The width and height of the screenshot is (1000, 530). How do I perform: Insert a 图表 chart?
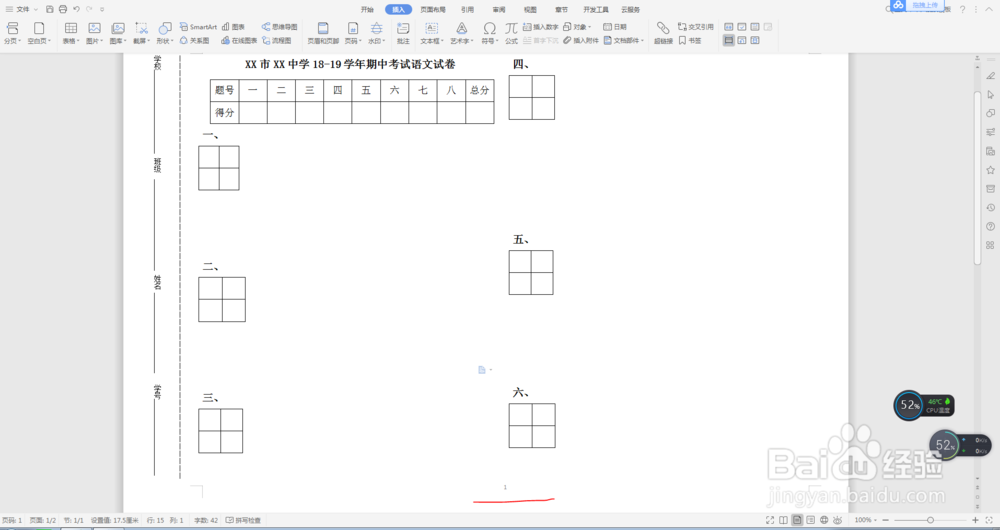pyautogui.click(x=233, y=27)
